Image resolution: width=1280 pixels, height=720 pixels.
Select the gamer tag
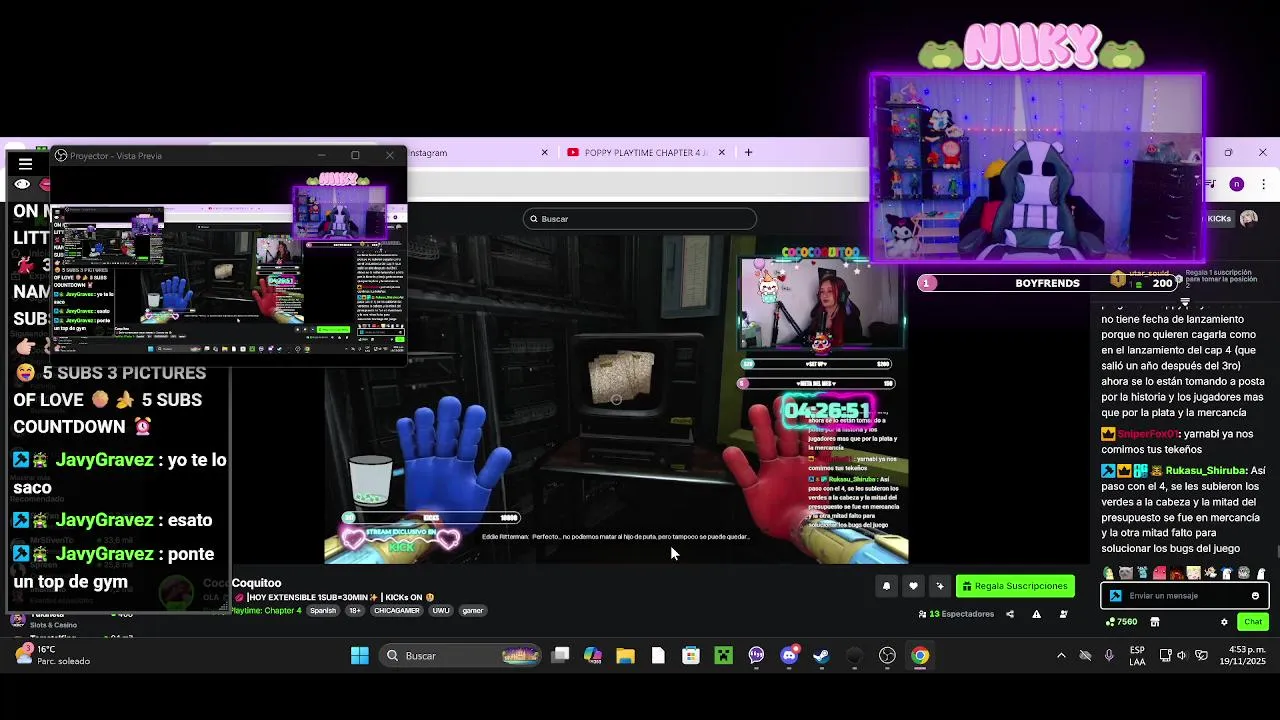point(473,611)
